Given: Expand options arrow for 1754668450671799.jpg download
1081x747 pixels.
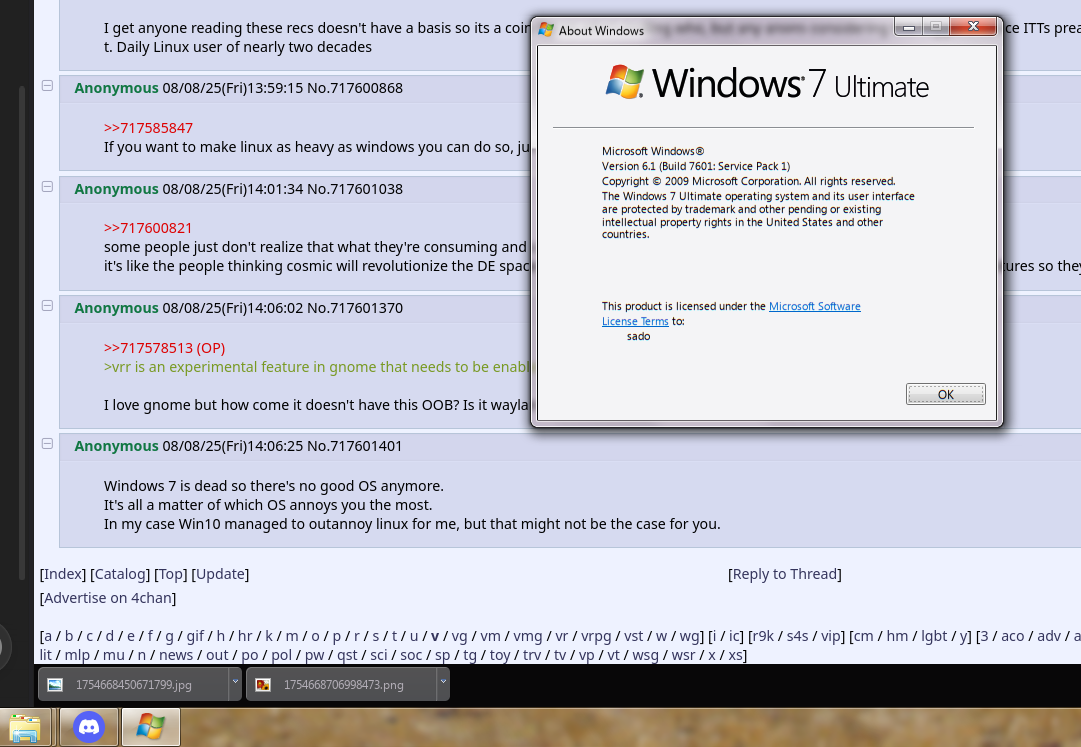Looking at the screenshot, I should pos(235,682).
